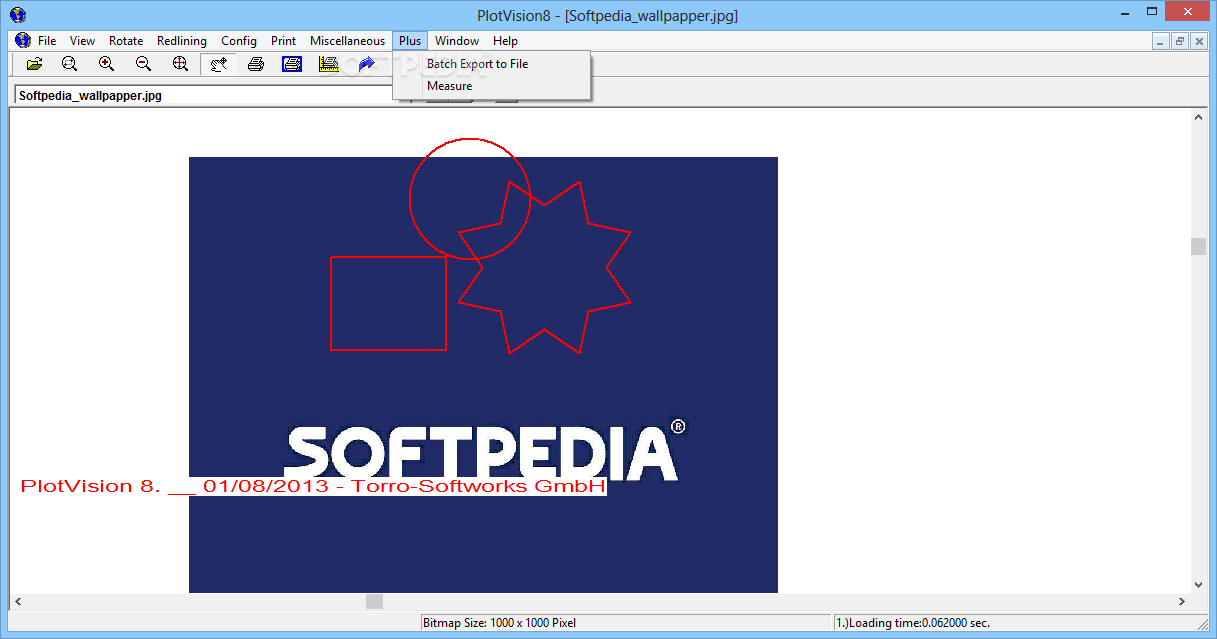Click the zoom window magnifier icon
The image size is (1217, 639).
point(70,64)
